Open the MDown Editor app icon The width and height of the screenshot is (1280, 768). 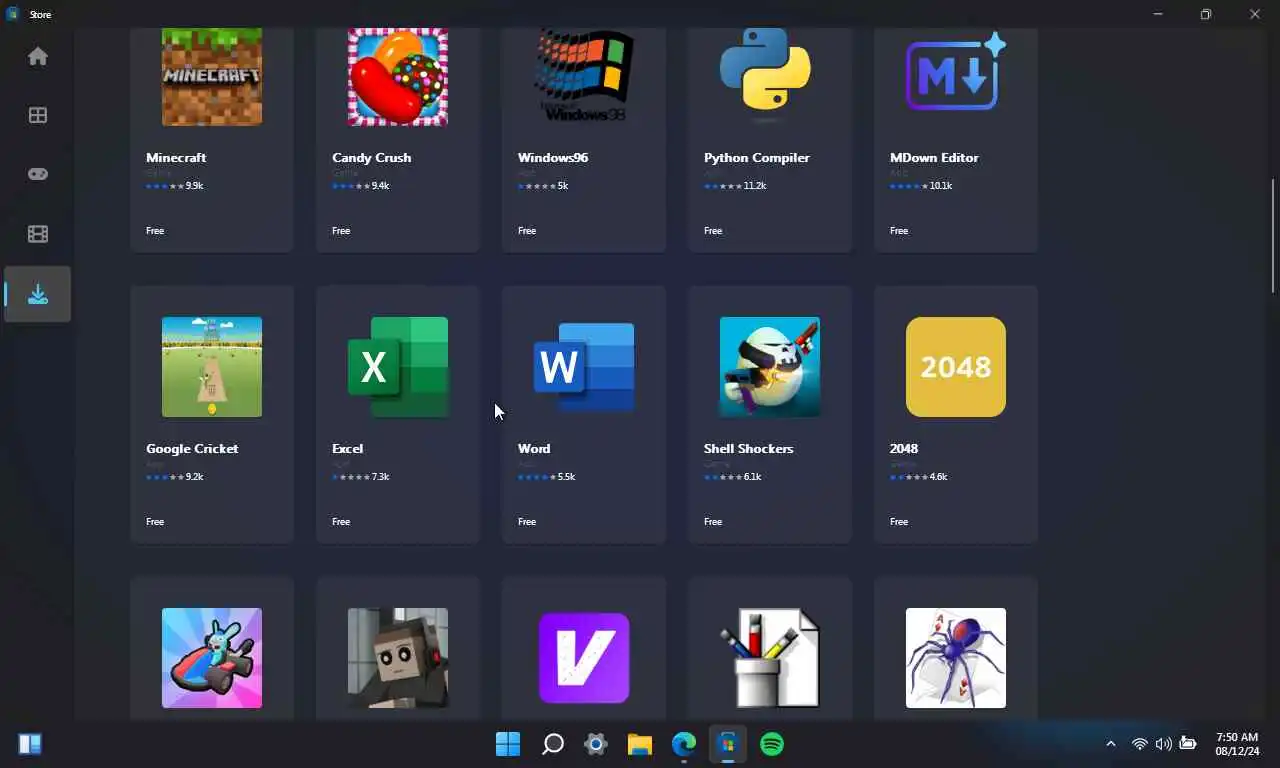coord(956,72)
